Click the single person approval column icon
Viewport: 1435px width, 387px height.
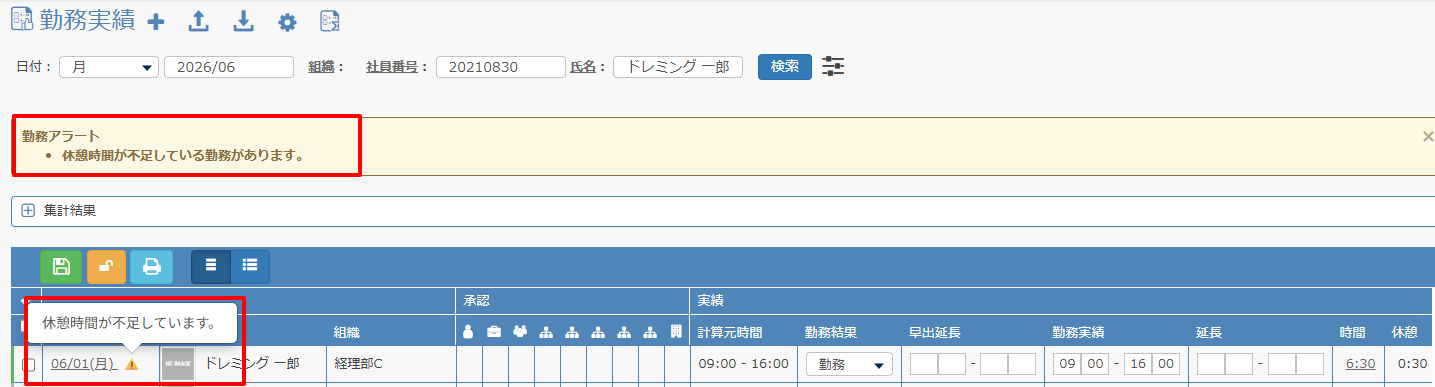(x=469, y=332)
